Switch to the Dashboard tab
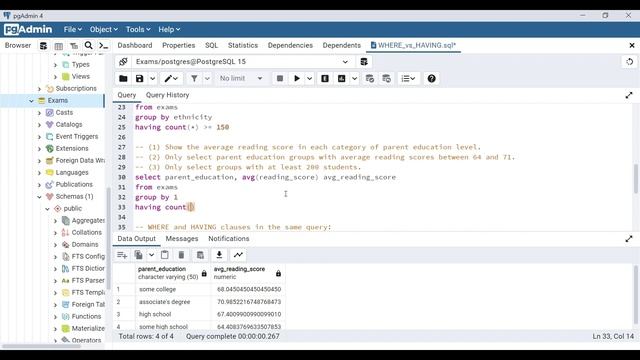Image resolution: width=640 pixels, height=360 pixels. click(x=135, y=45)
